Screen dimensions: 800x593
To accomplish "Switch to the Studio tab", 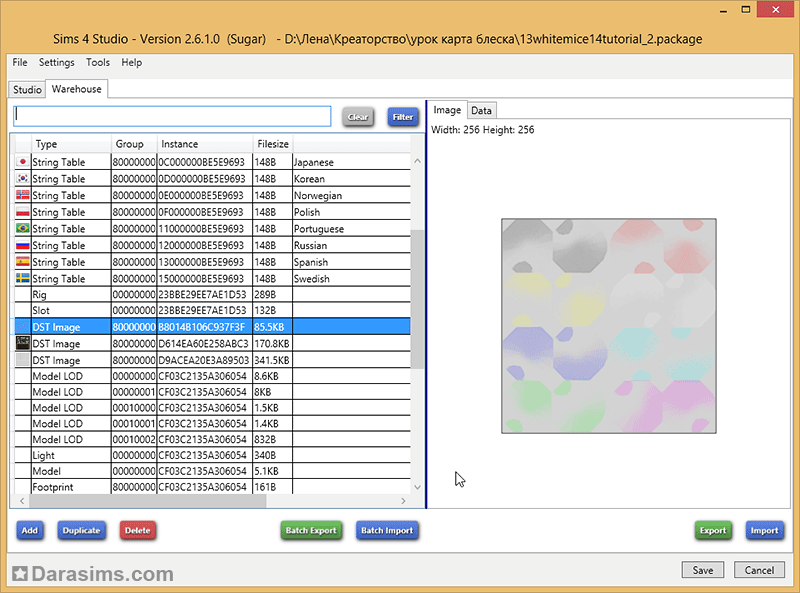I will (27, 89).
